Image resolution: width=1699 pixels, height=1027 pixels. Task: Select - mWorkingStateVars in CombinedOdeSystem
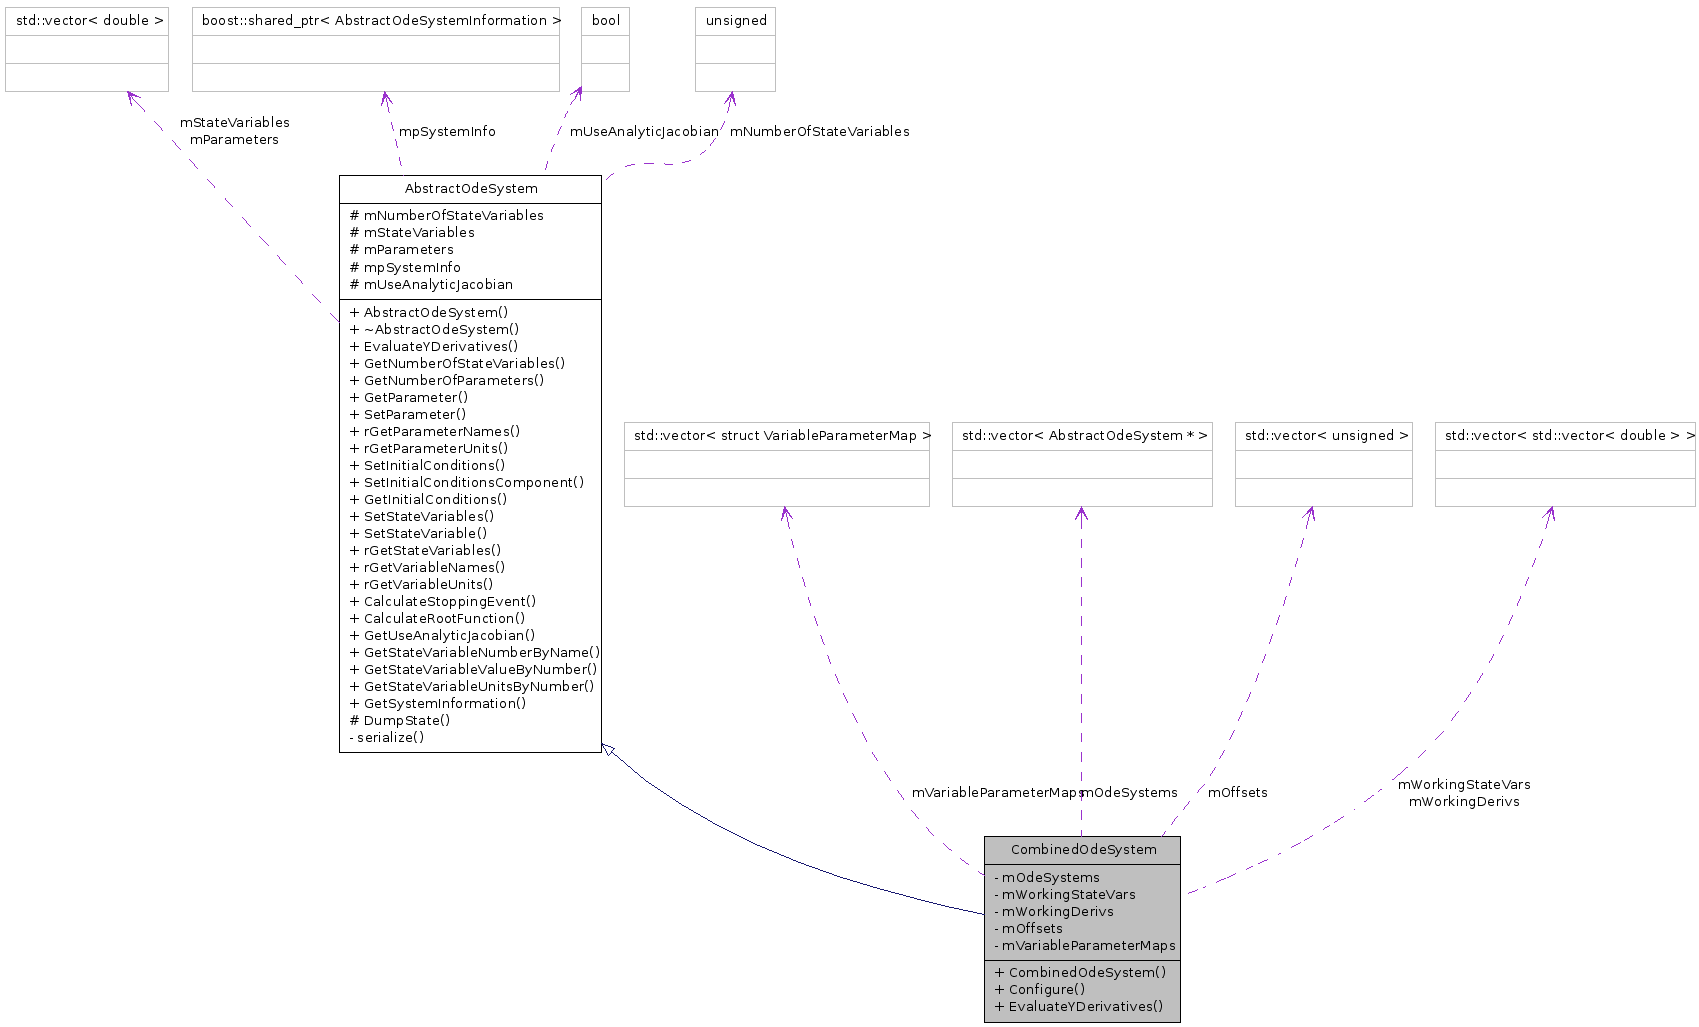click(1065, 895)
